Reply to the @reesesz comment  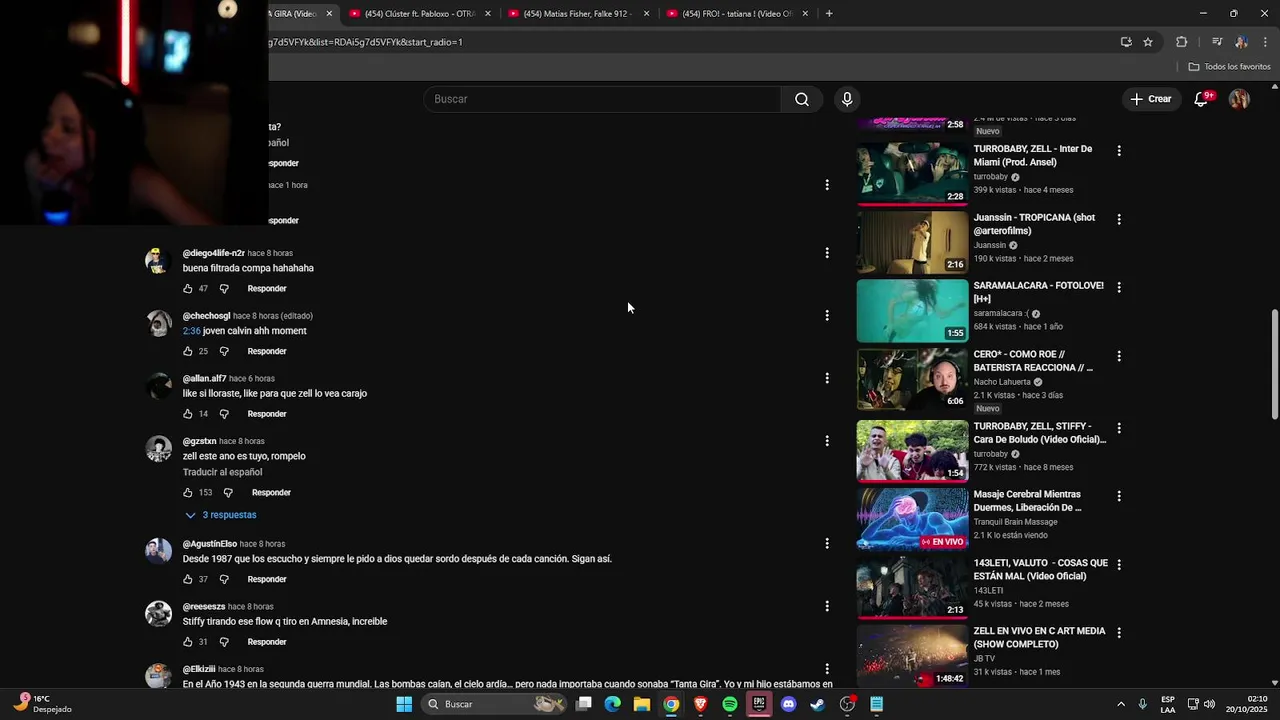tap(267, 642)
